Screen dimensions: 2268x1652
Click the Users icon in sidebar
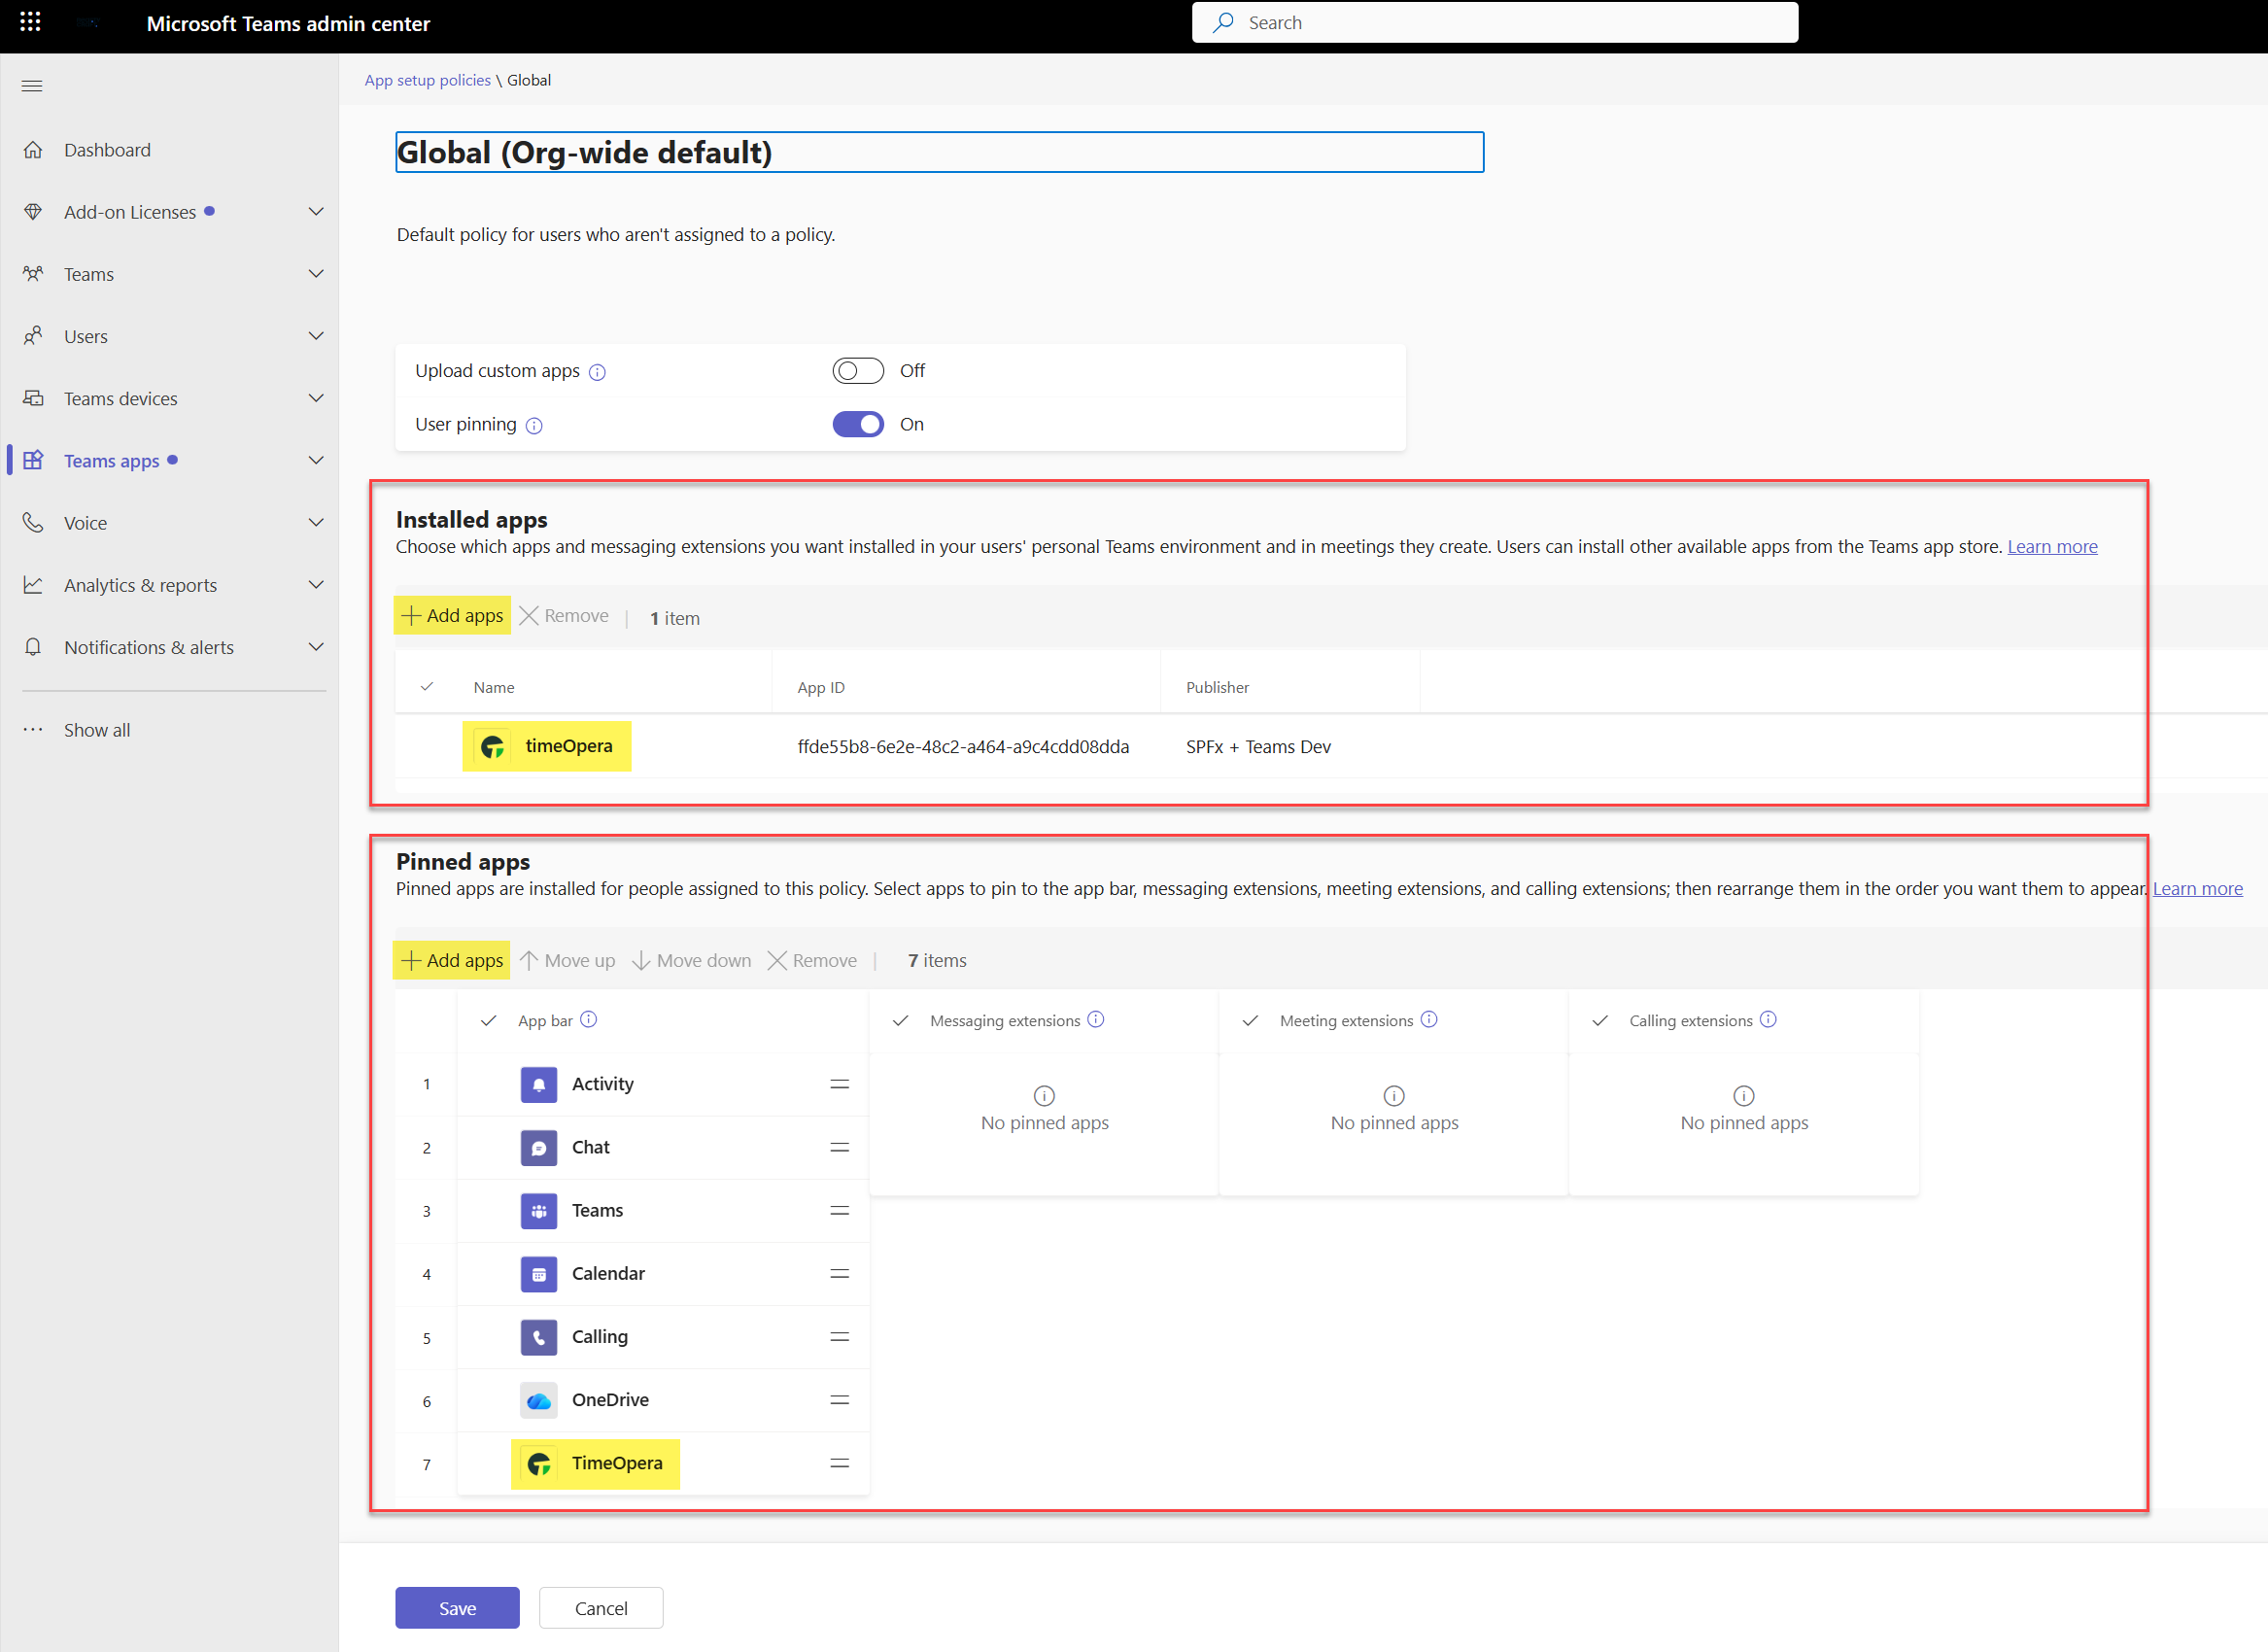33,336
